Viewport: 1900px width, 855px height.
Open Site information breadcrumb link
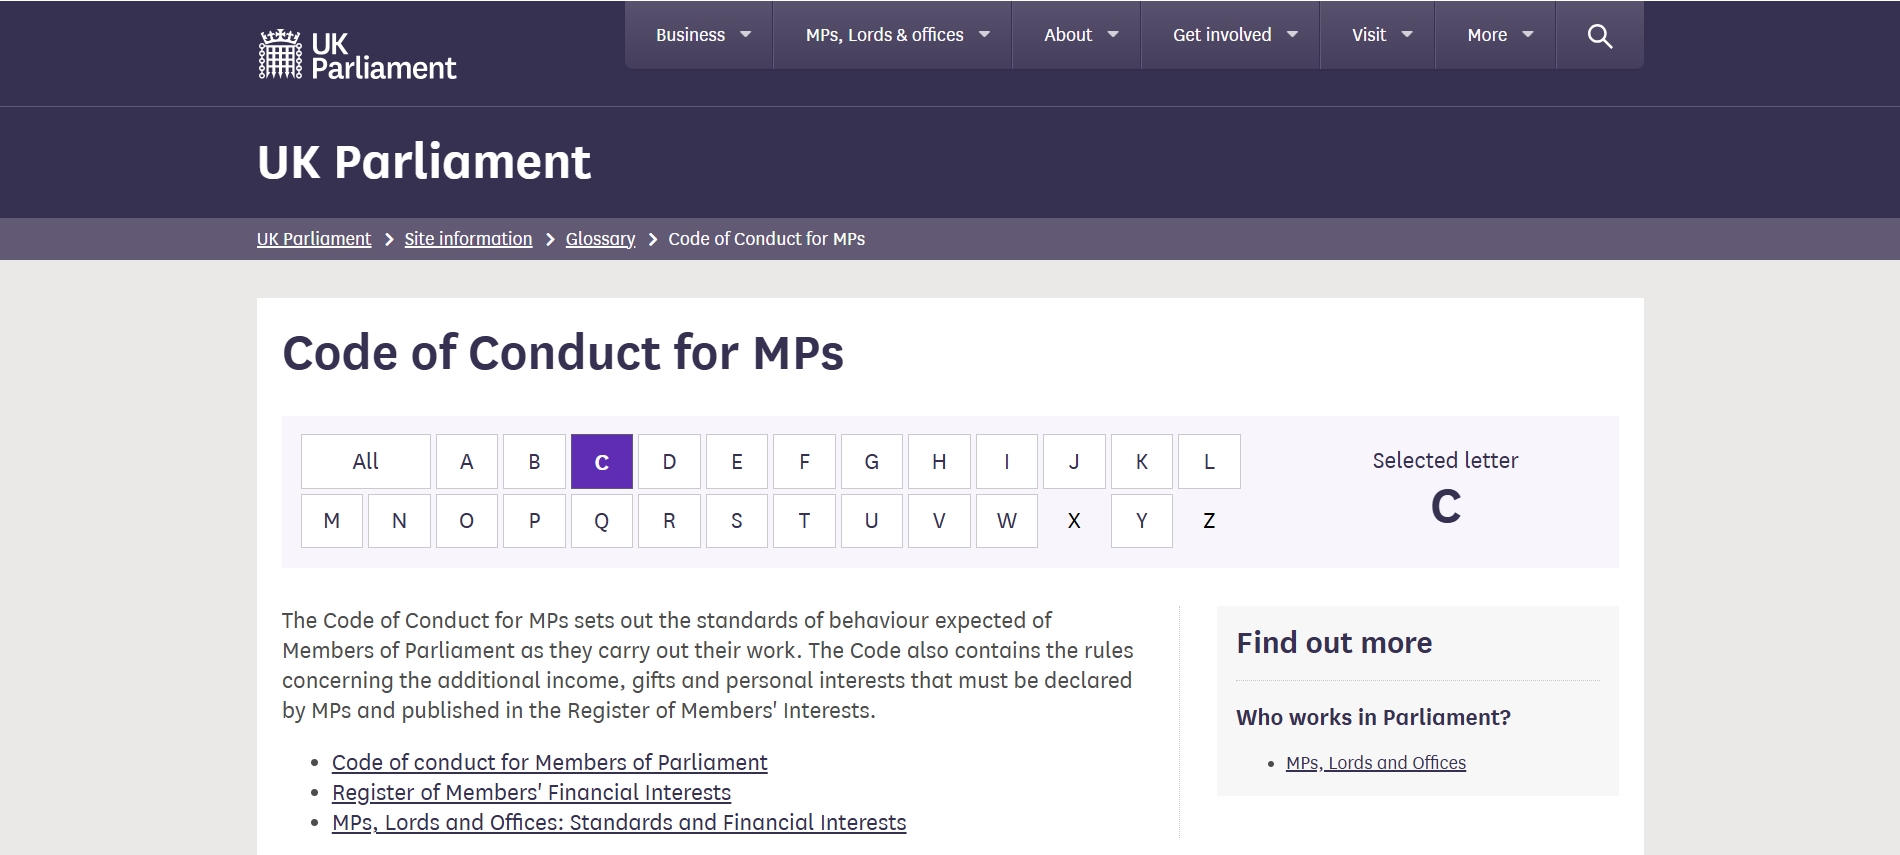[x=468, y=239]
